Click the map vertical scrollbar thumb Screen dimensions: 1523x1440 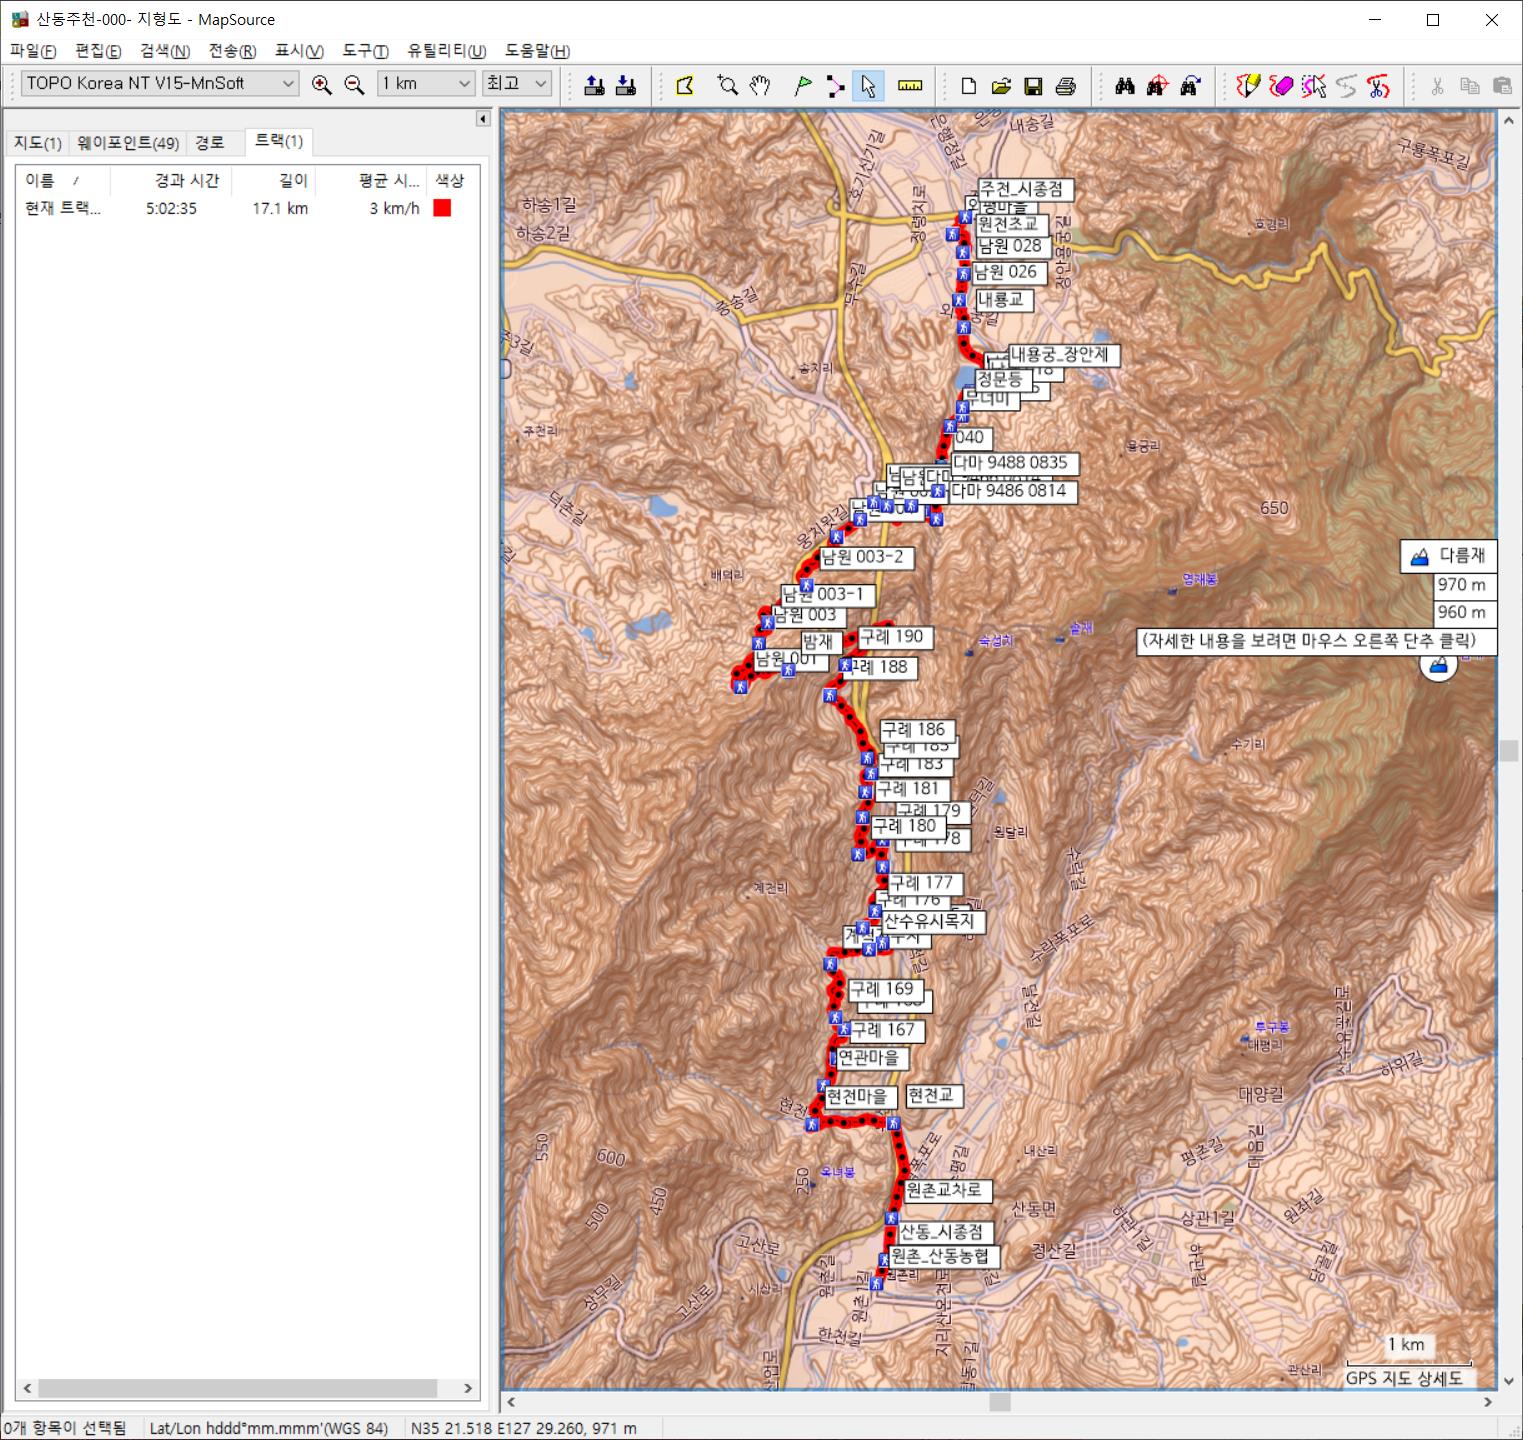tap(1509, 750)
